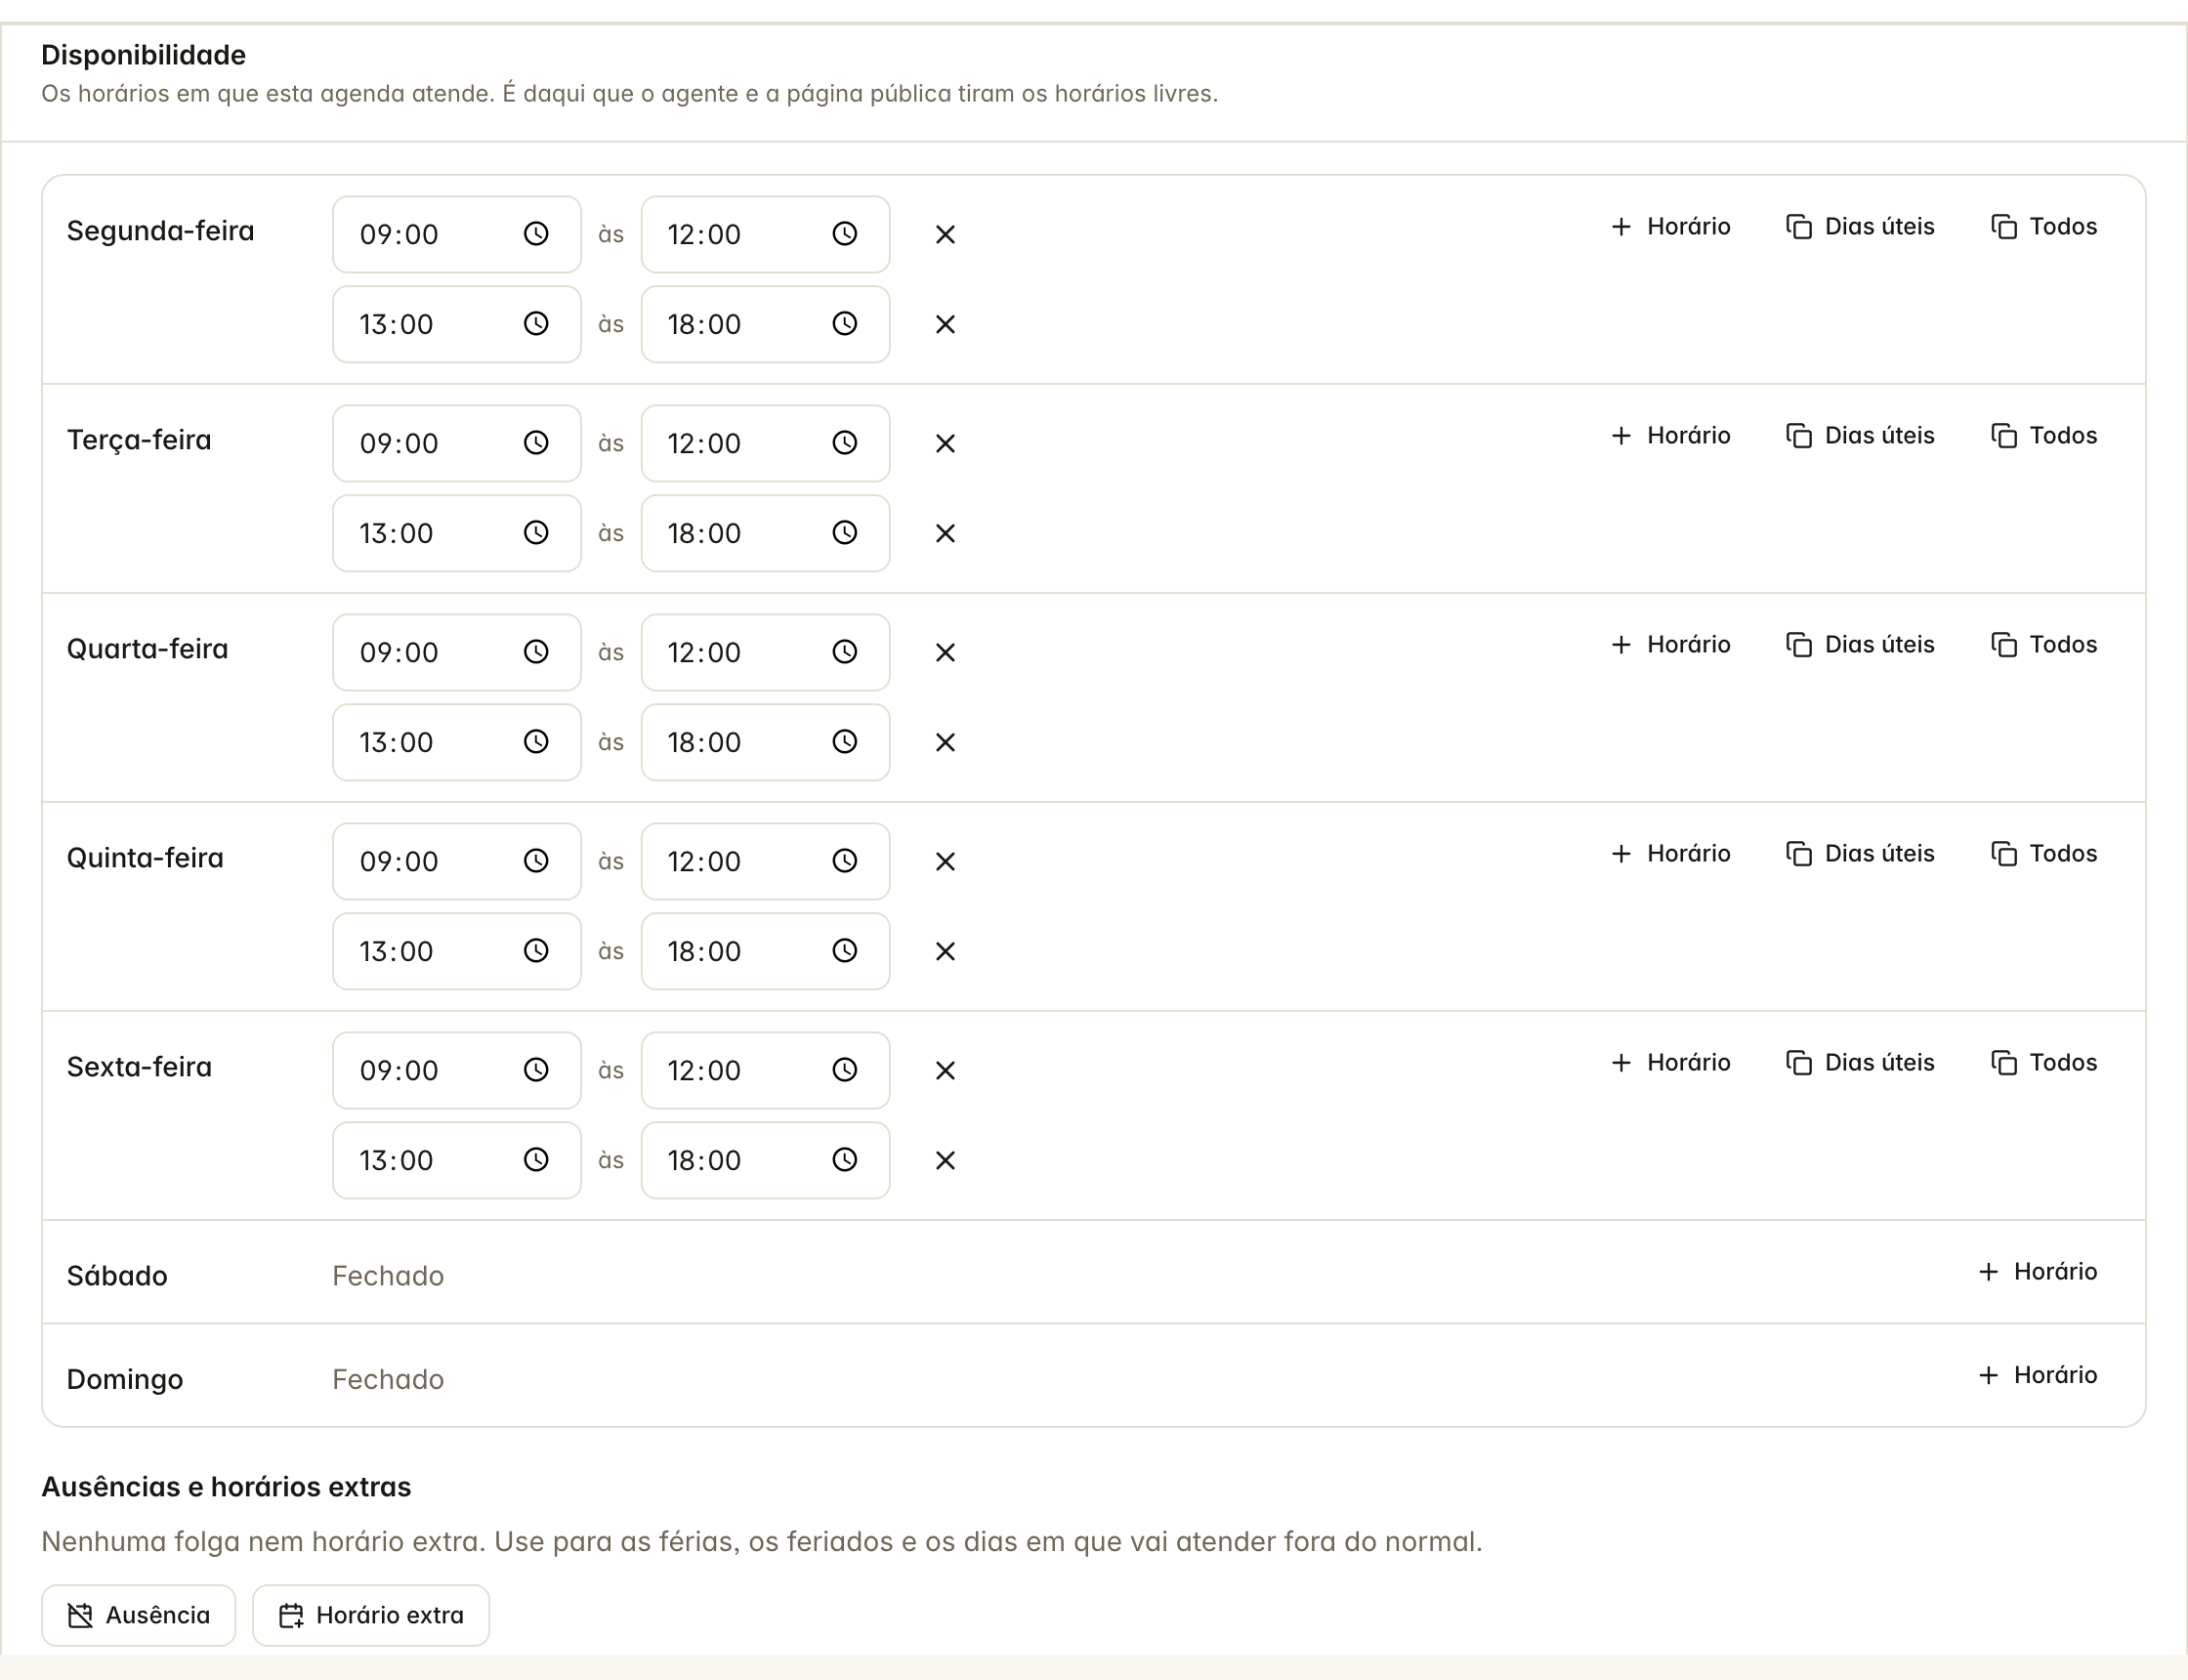Viewport: 2188px width, 1680px height.
Task: Edit Terça-feira 09:00 start time field
Action: pyautogui.click(x=457, y=443)
